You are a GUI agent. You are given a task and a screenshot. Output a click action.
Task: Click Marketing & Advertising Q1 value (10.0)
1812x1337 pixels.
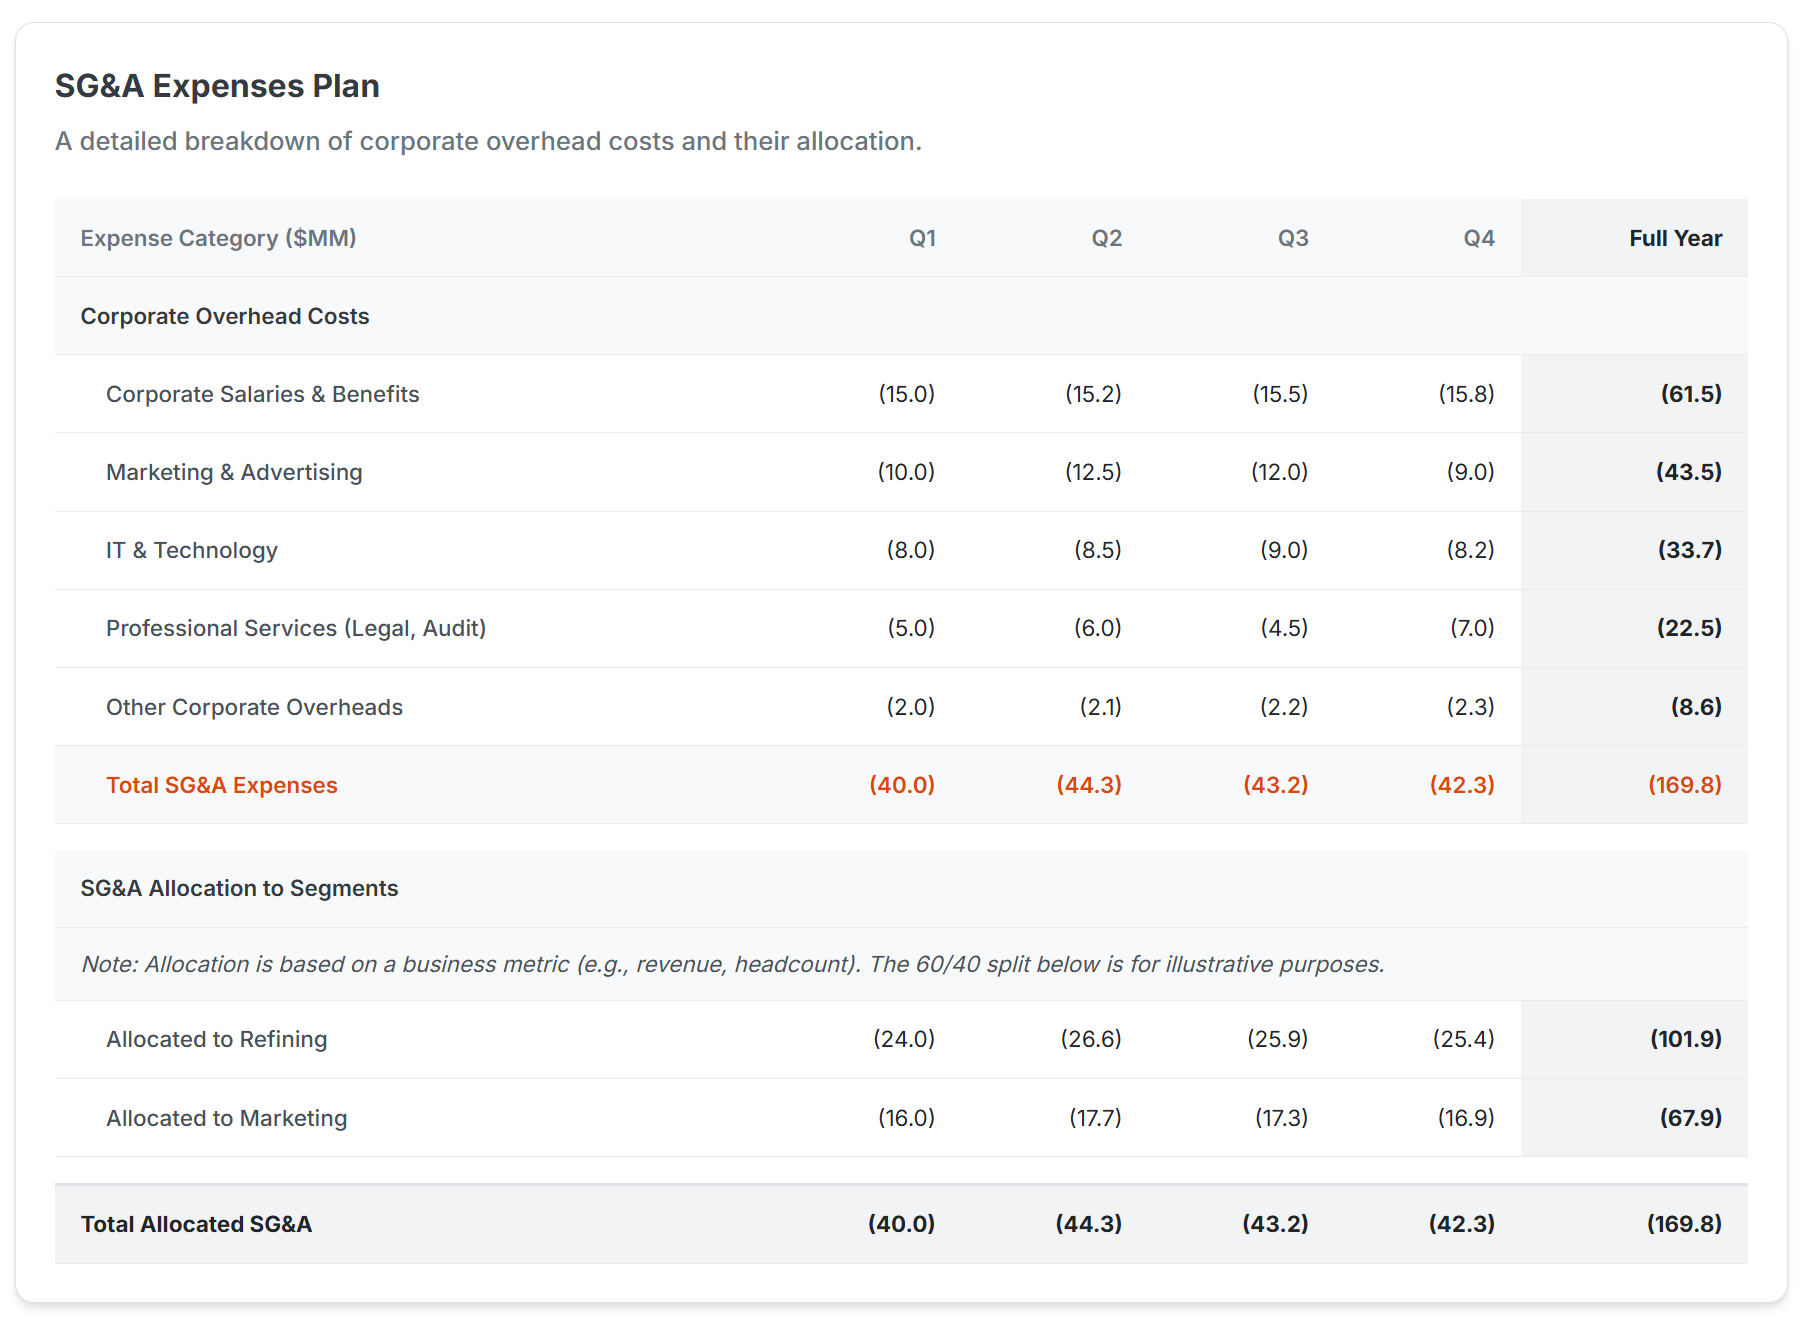click(906, 472)
